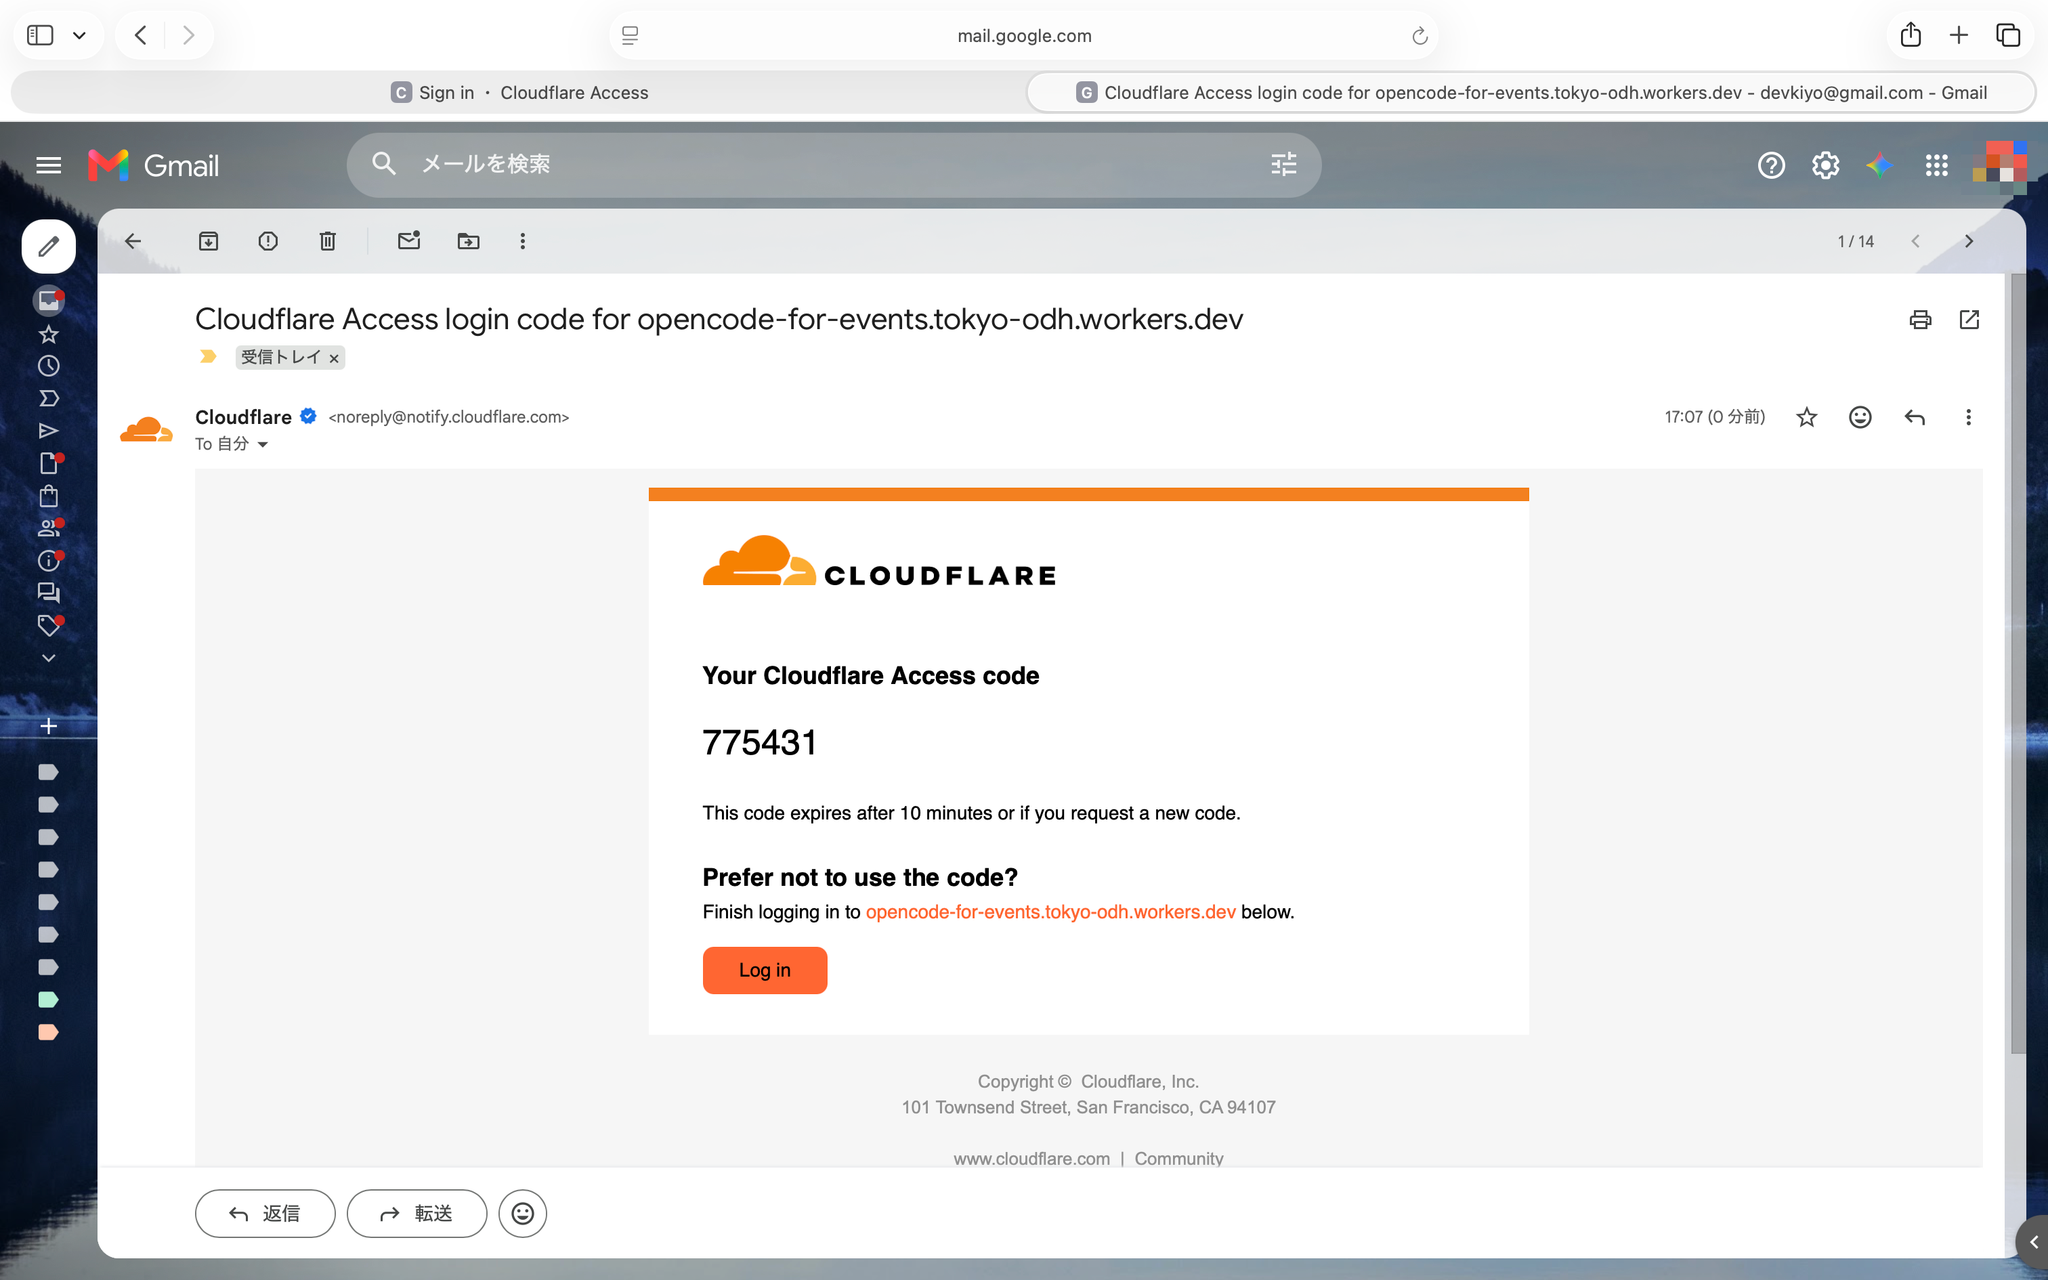This screenshot has height=1280, width=2048.
Task: Go back to the inbox list arrow
Action: click(x=133, y=241)
